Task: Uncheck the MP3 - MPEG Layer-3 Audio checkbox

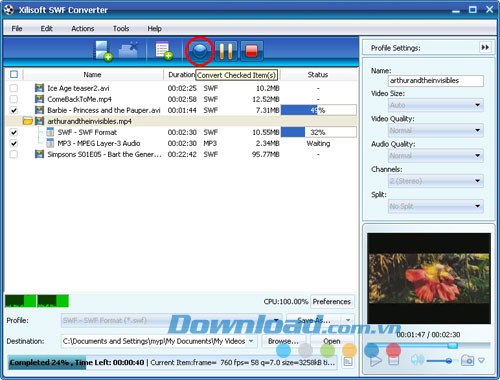Action: 13,143
